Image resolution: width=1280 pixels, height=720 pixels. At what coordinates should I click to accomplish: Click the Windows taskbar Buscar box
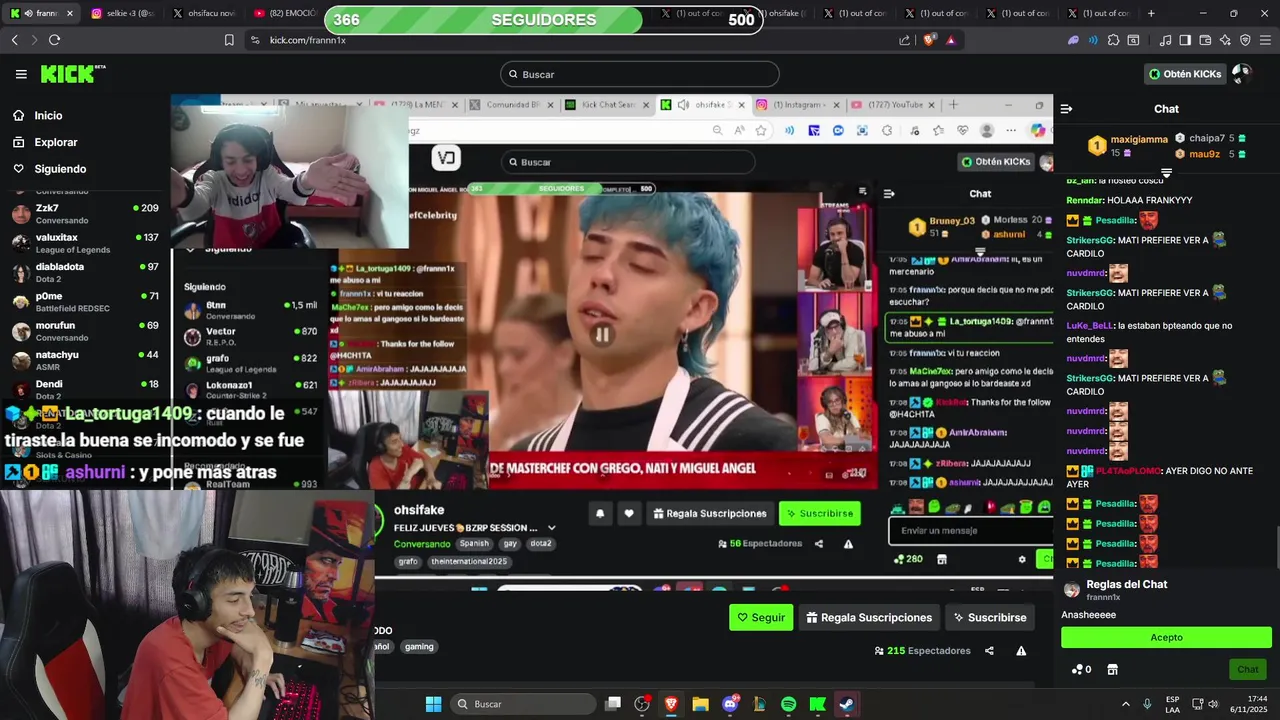point(523,704)
